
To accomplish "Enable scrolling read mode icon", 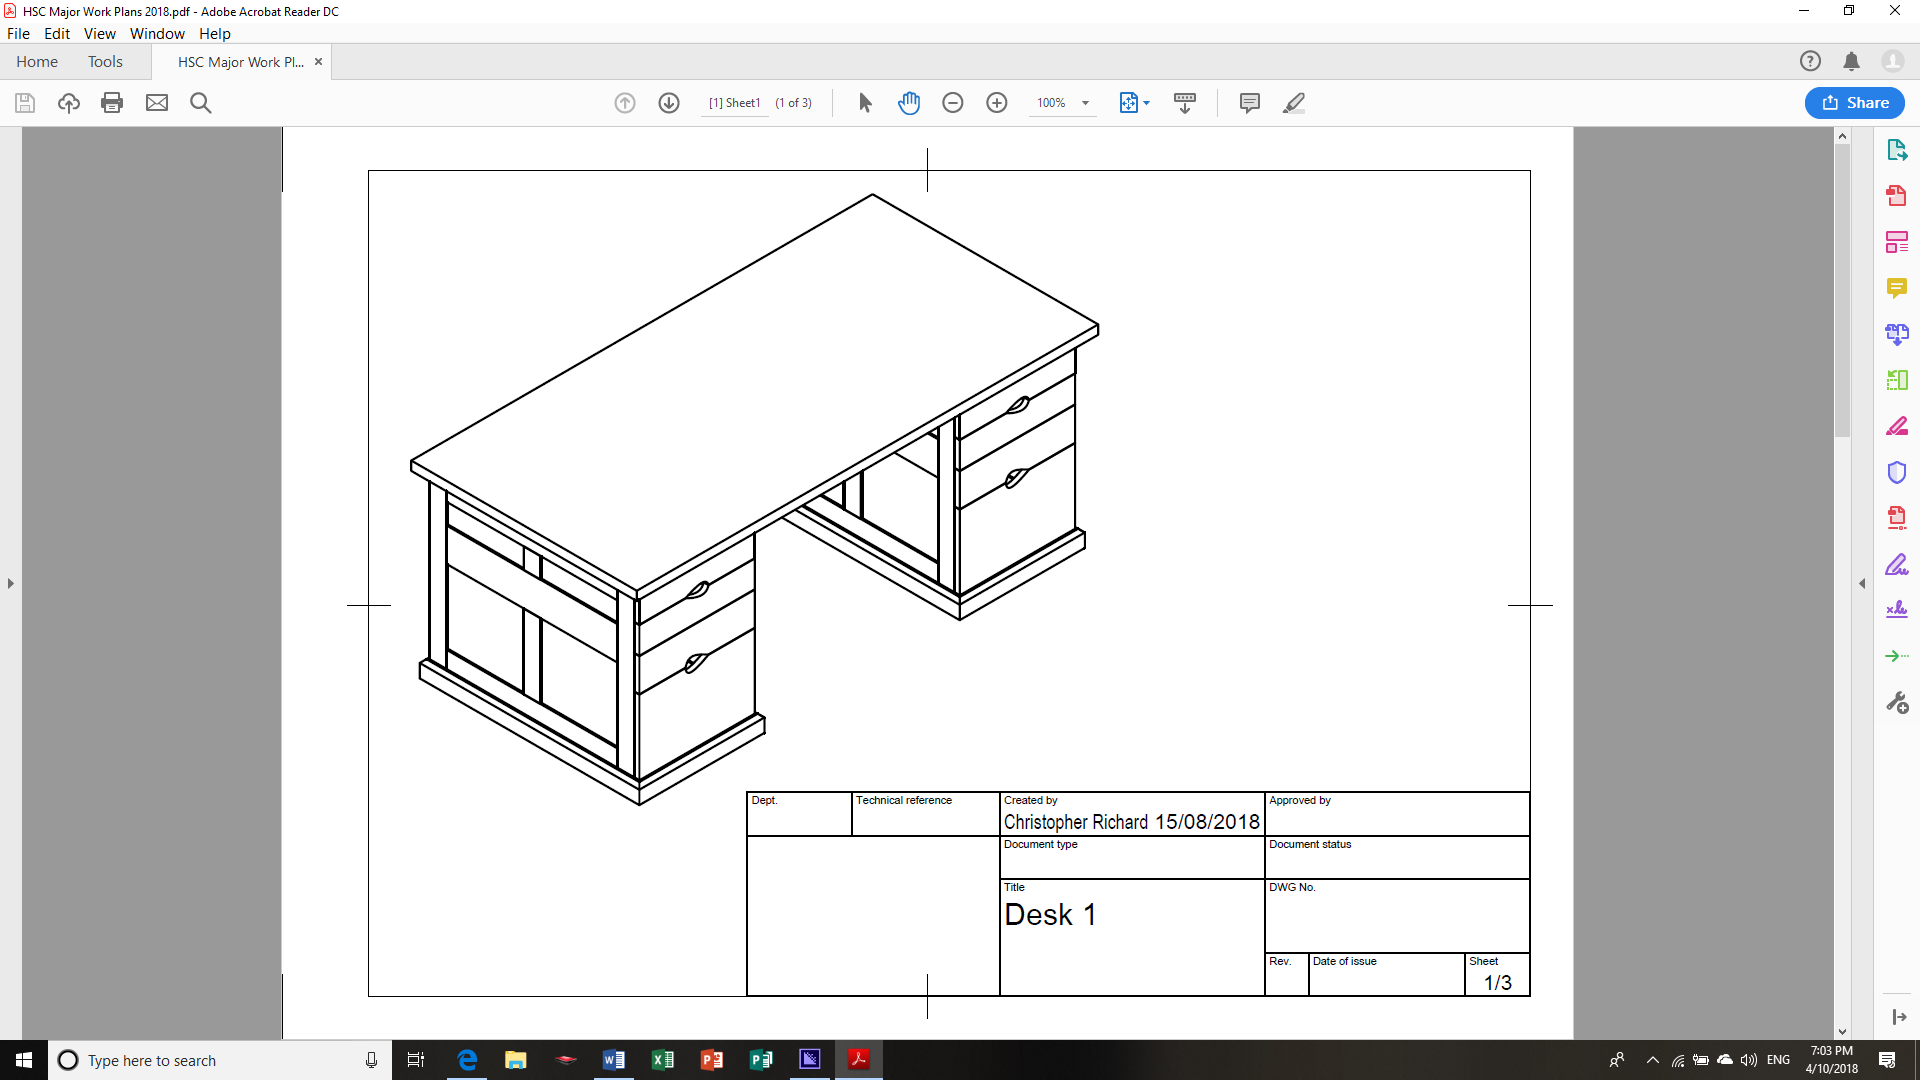I will [1185, 103].
